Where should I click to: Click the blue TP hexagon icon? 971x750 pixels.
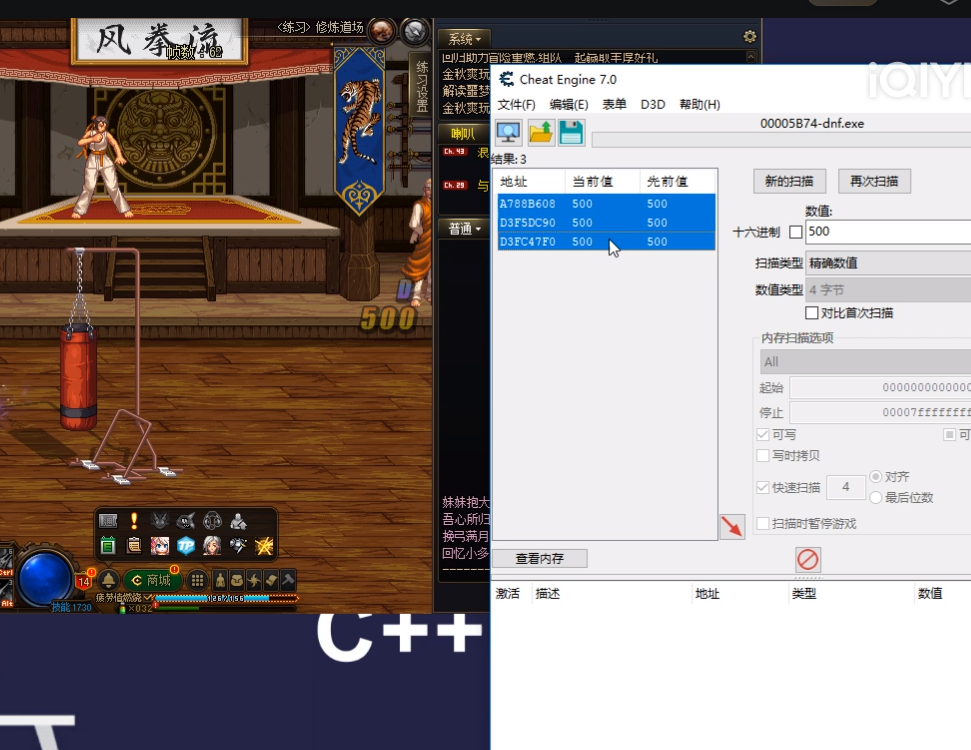186,545
